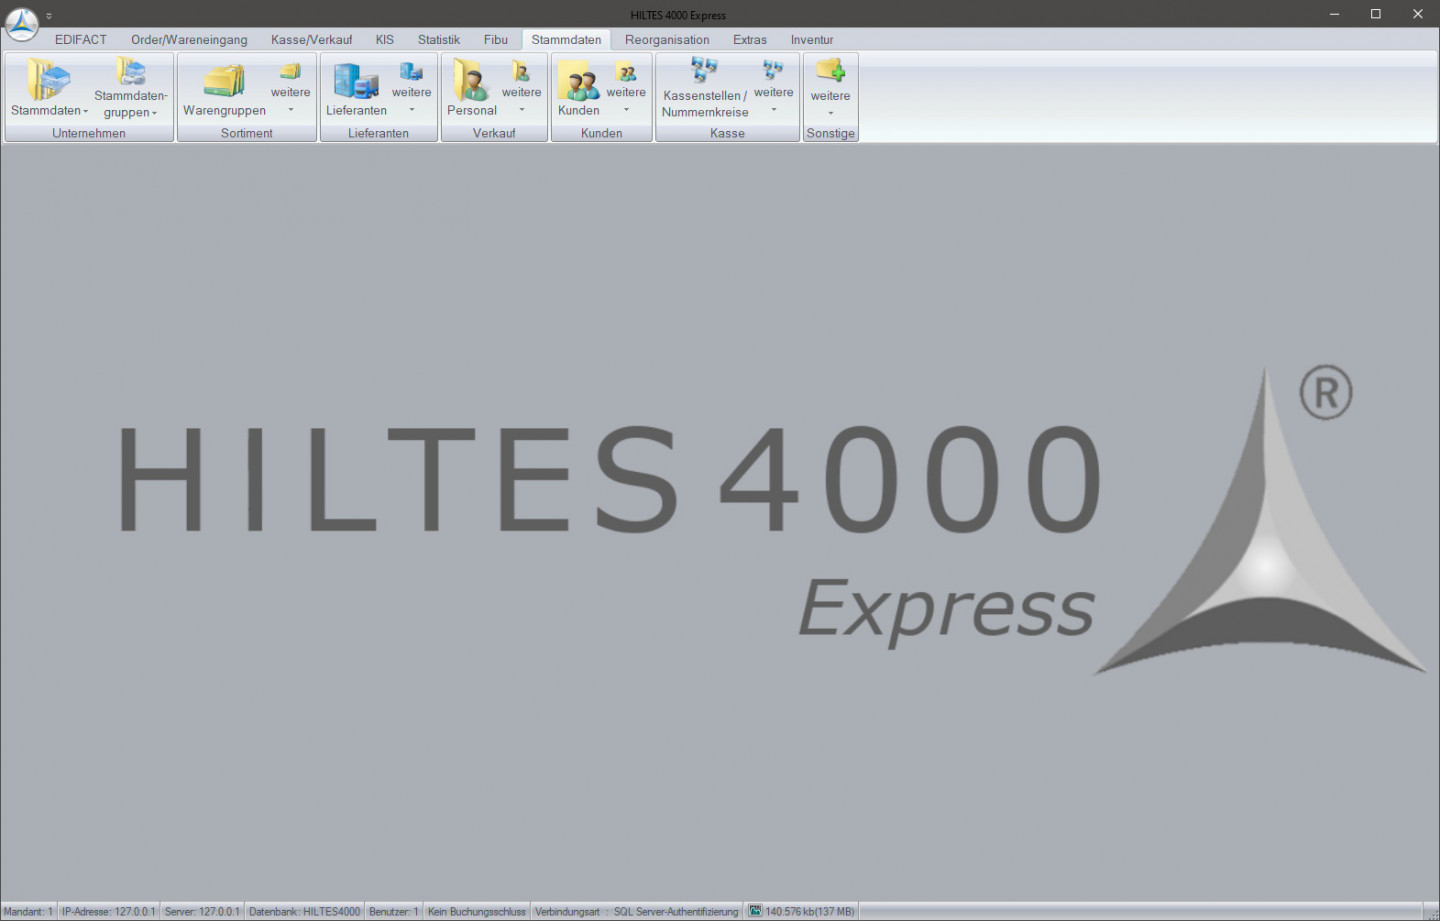Close the HILTES 4000 Express window
The height and width of the screenshot is (921, 1440).
1418,14
